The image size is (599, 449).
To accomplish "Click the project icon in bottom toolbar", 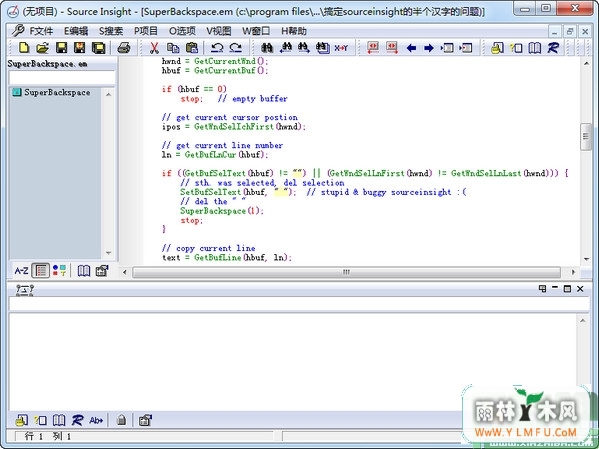I will 21,420.
